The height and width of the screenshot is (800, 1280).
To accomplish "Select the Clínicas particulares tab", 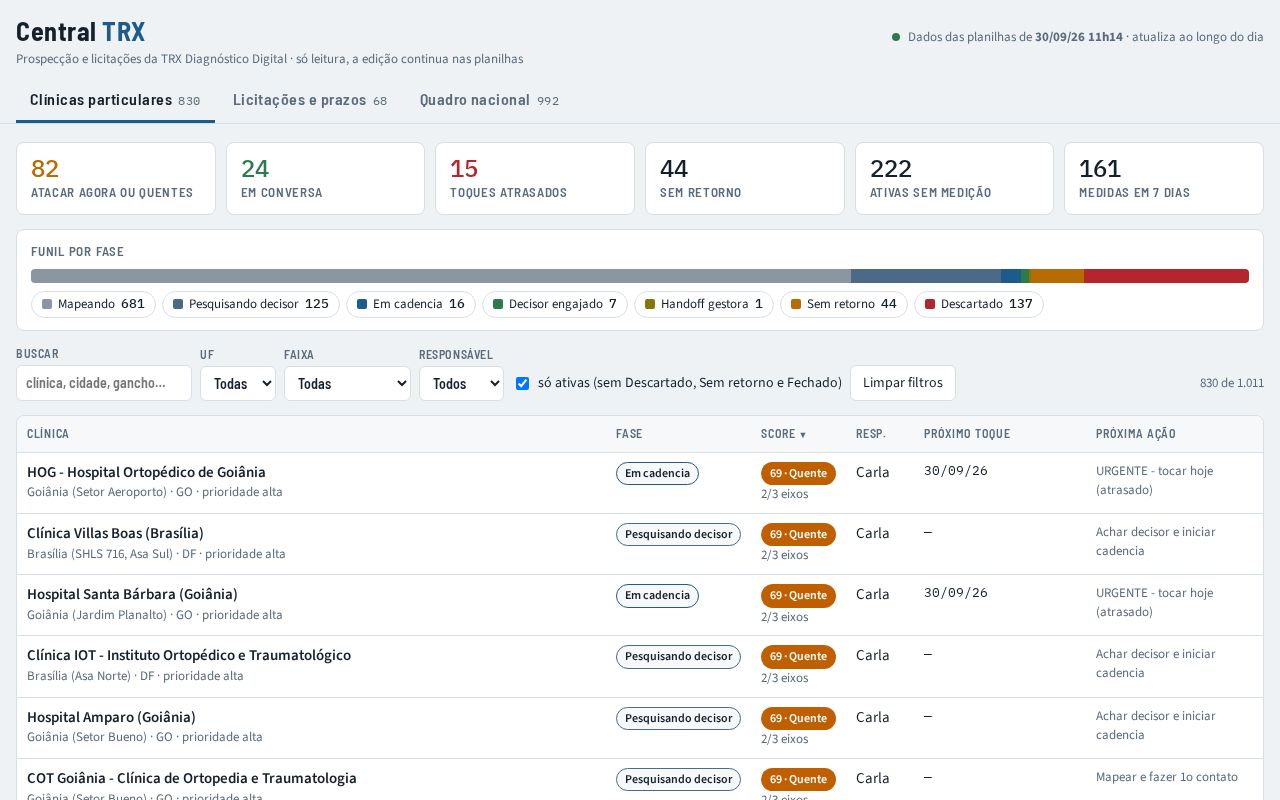I will click(x=115, y=100).
